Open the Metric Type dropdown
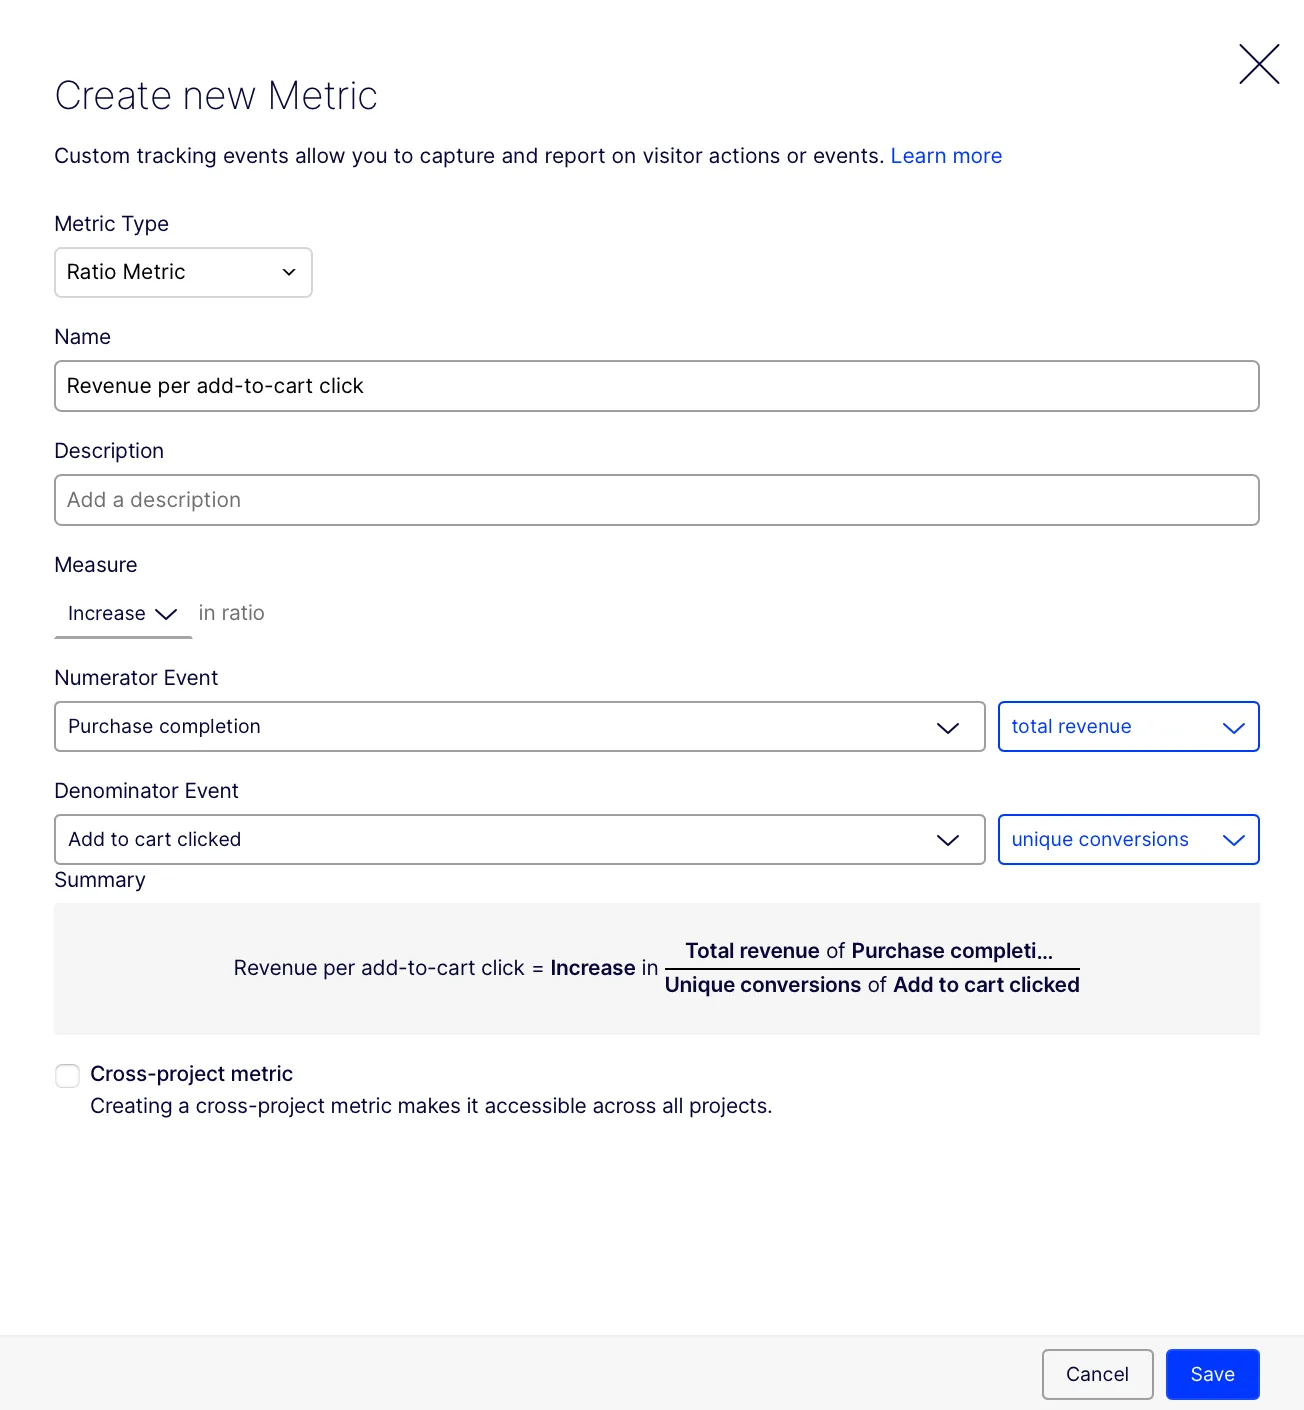Image resolution: width=1304 pixels, height=1410 pixels. (183, 272)
